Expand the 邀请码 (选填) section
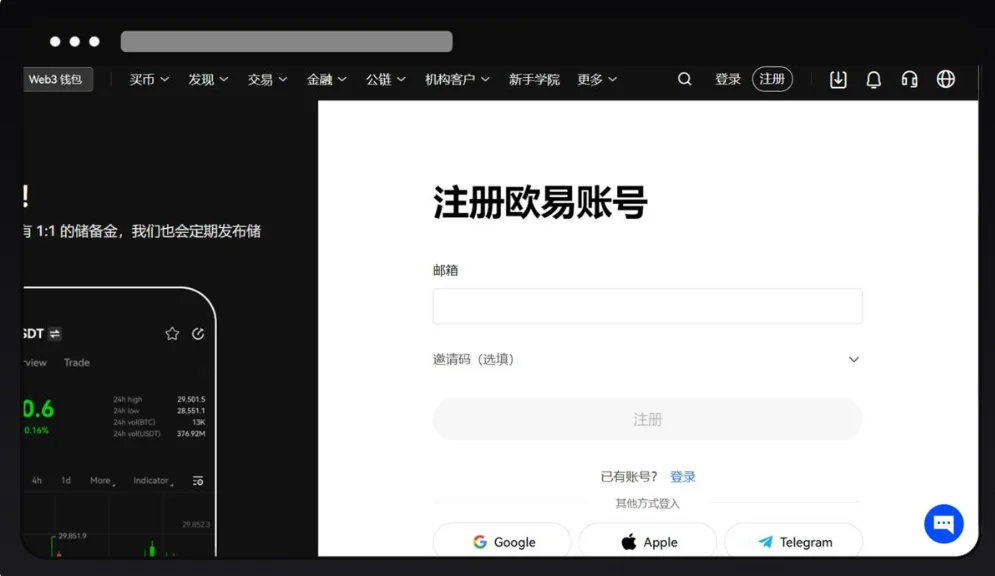The width and height of the screenshot is (995, 576). click(647, 359)
